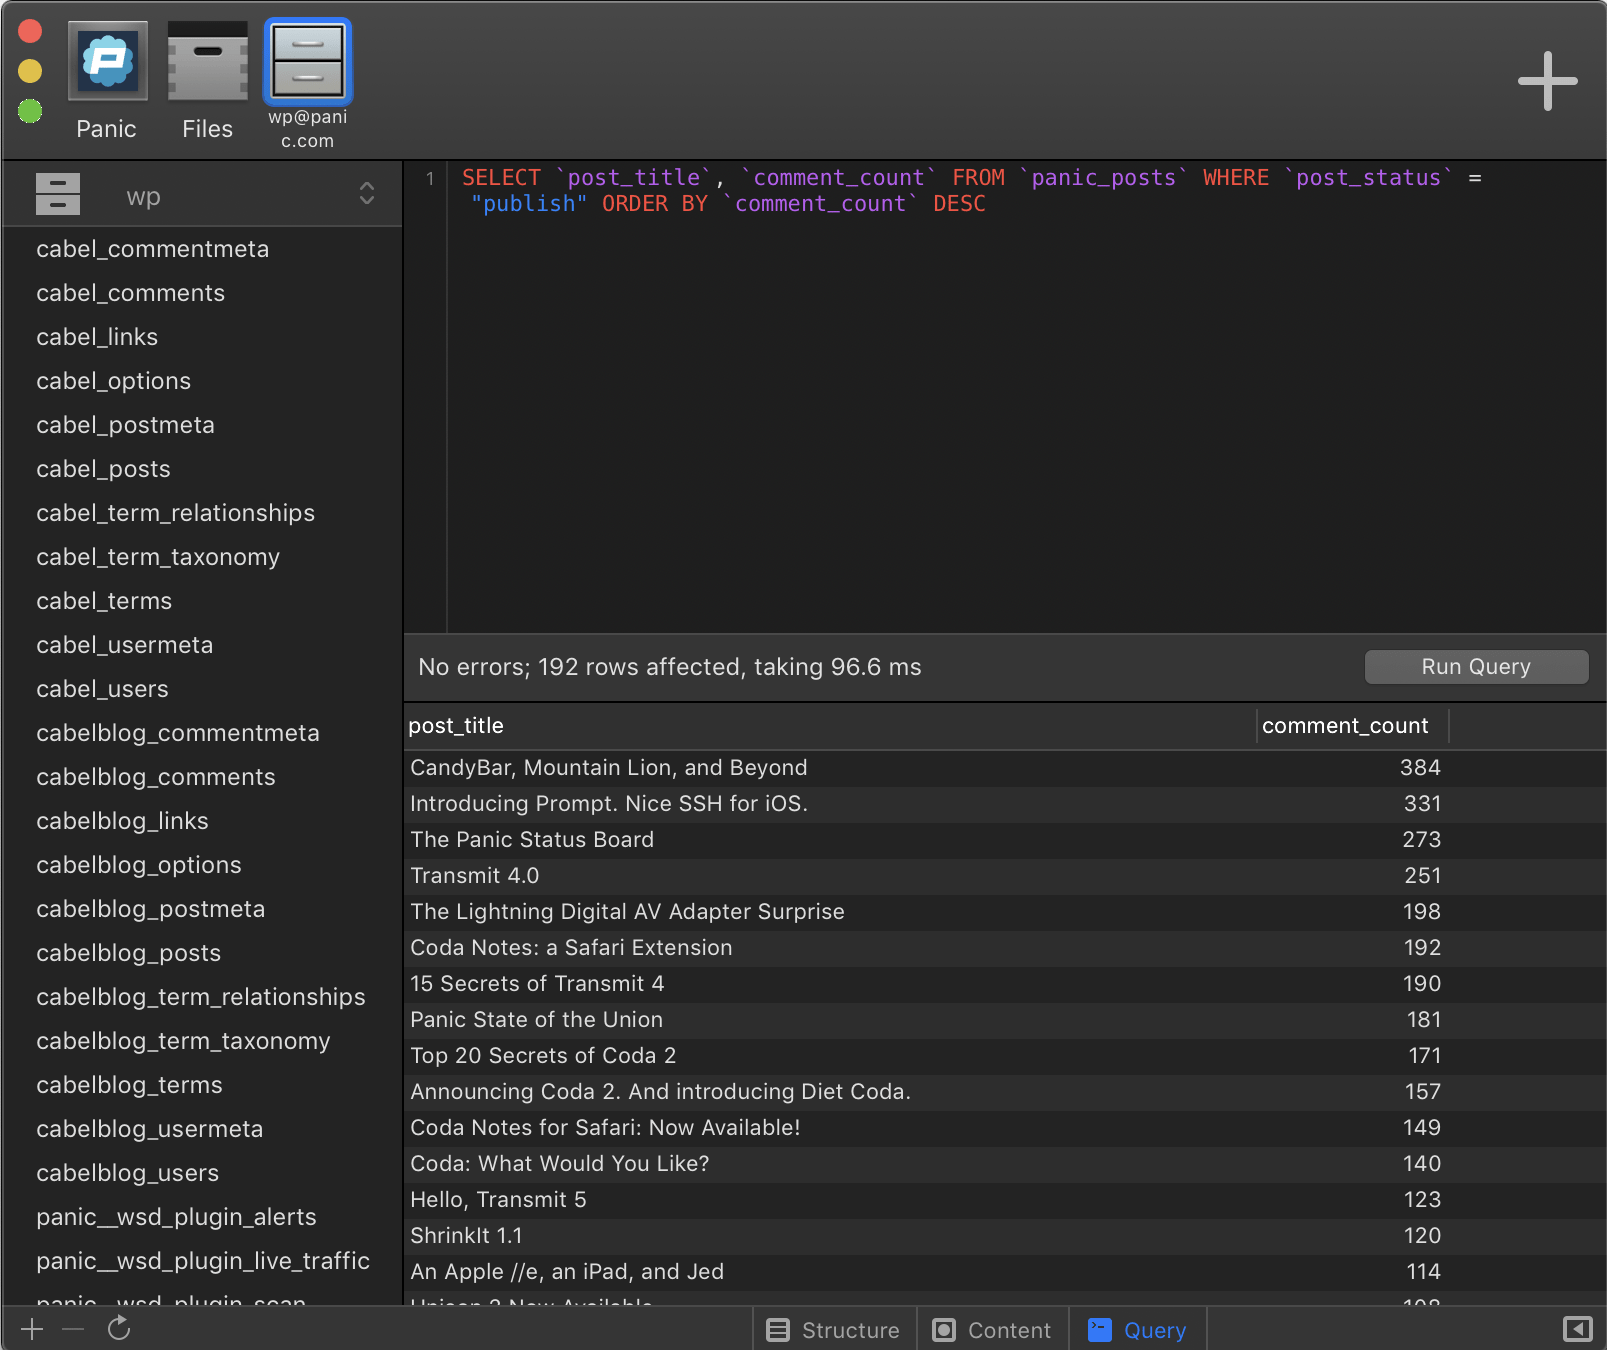
Task: Select the cabelblog_usermeta table
Action: pos(203,1129)
